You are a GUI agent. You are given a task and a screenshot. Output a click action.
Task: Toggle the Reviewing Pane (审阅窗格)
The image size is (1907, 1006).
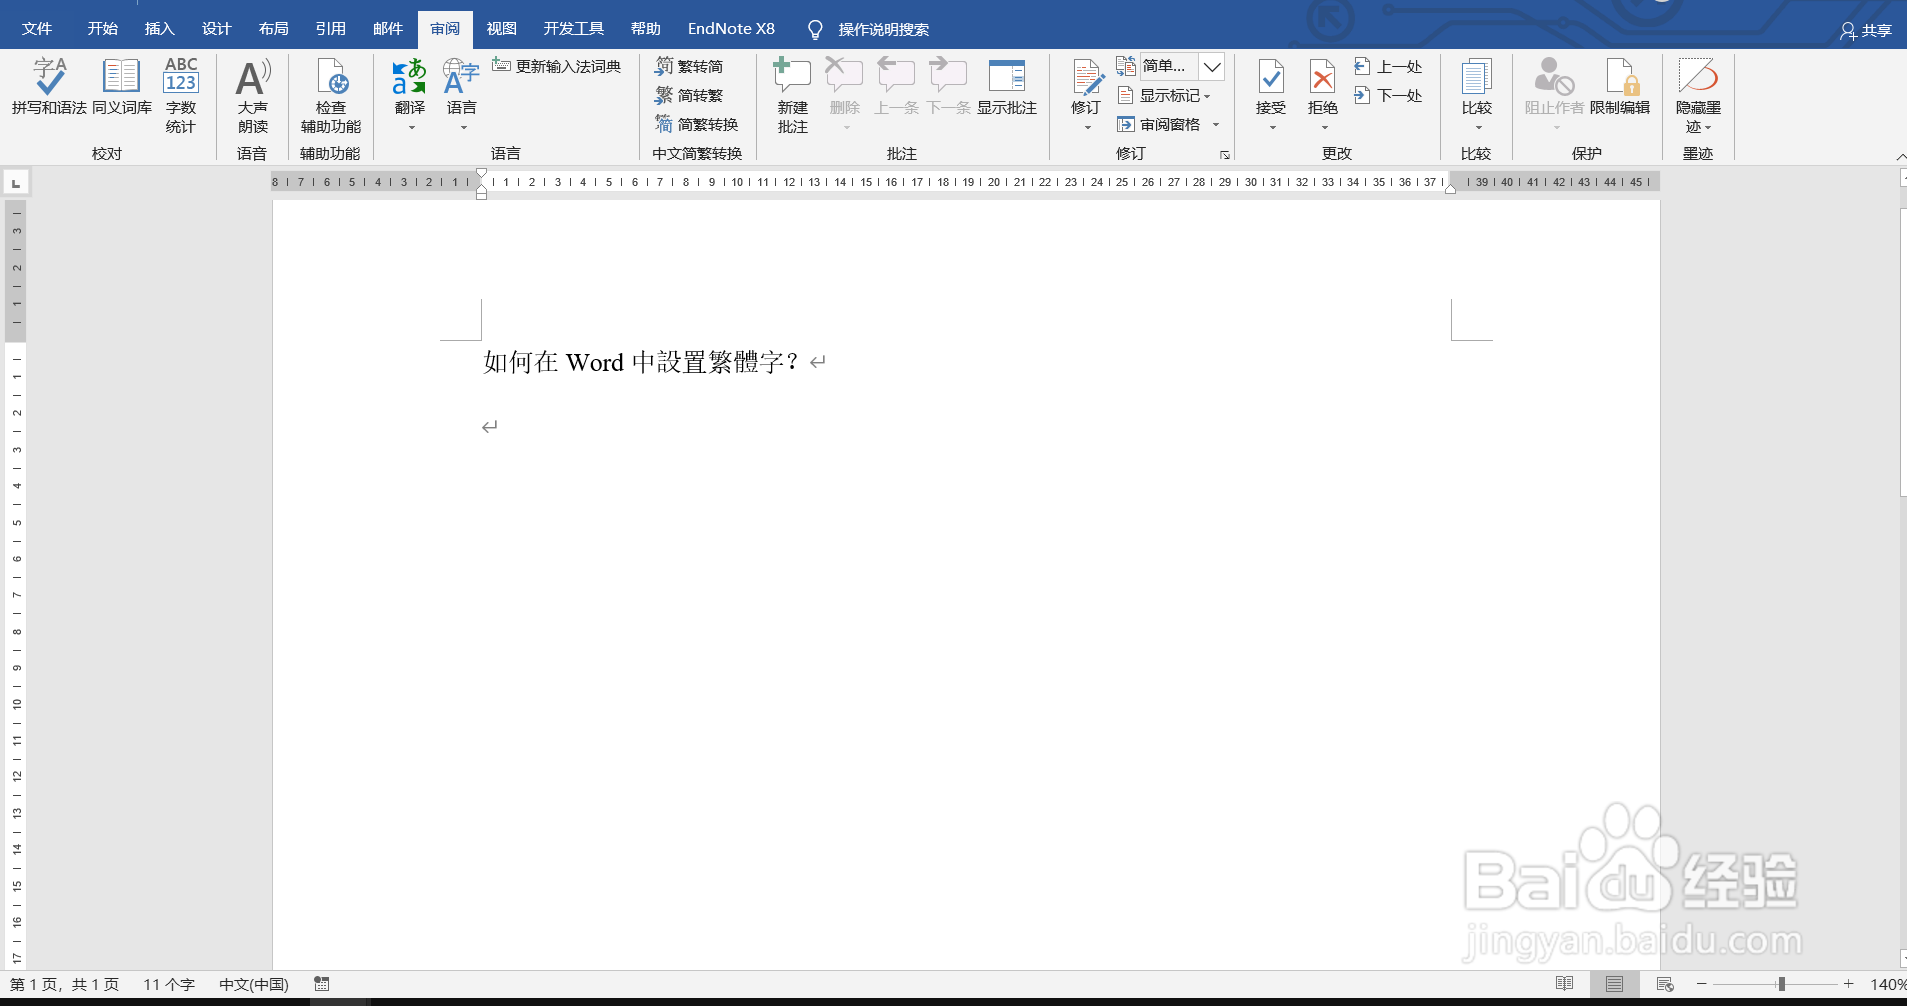[x=1159, y=124]
